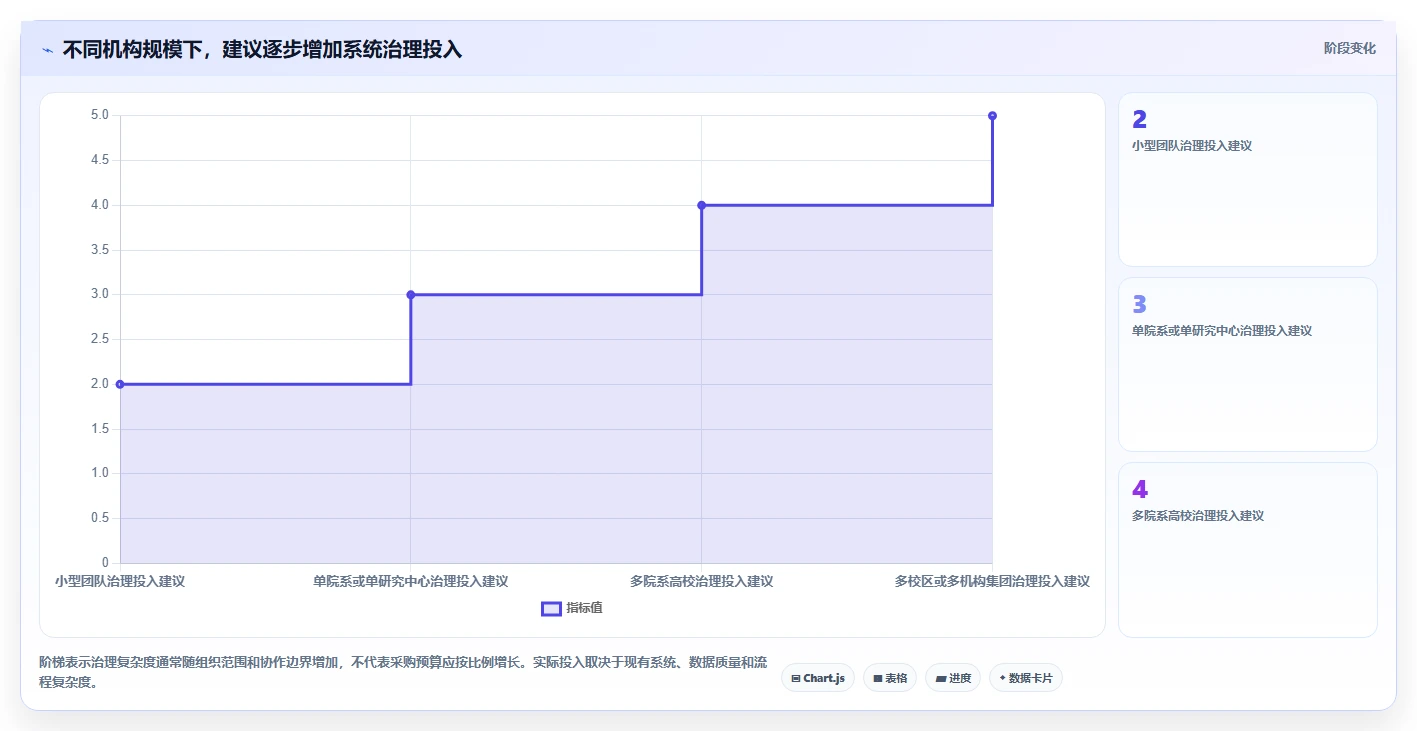Click the data point at value 3.0
Image resolution: width=1417 pixels, height=731 pixels.
(x=411, y=294)
